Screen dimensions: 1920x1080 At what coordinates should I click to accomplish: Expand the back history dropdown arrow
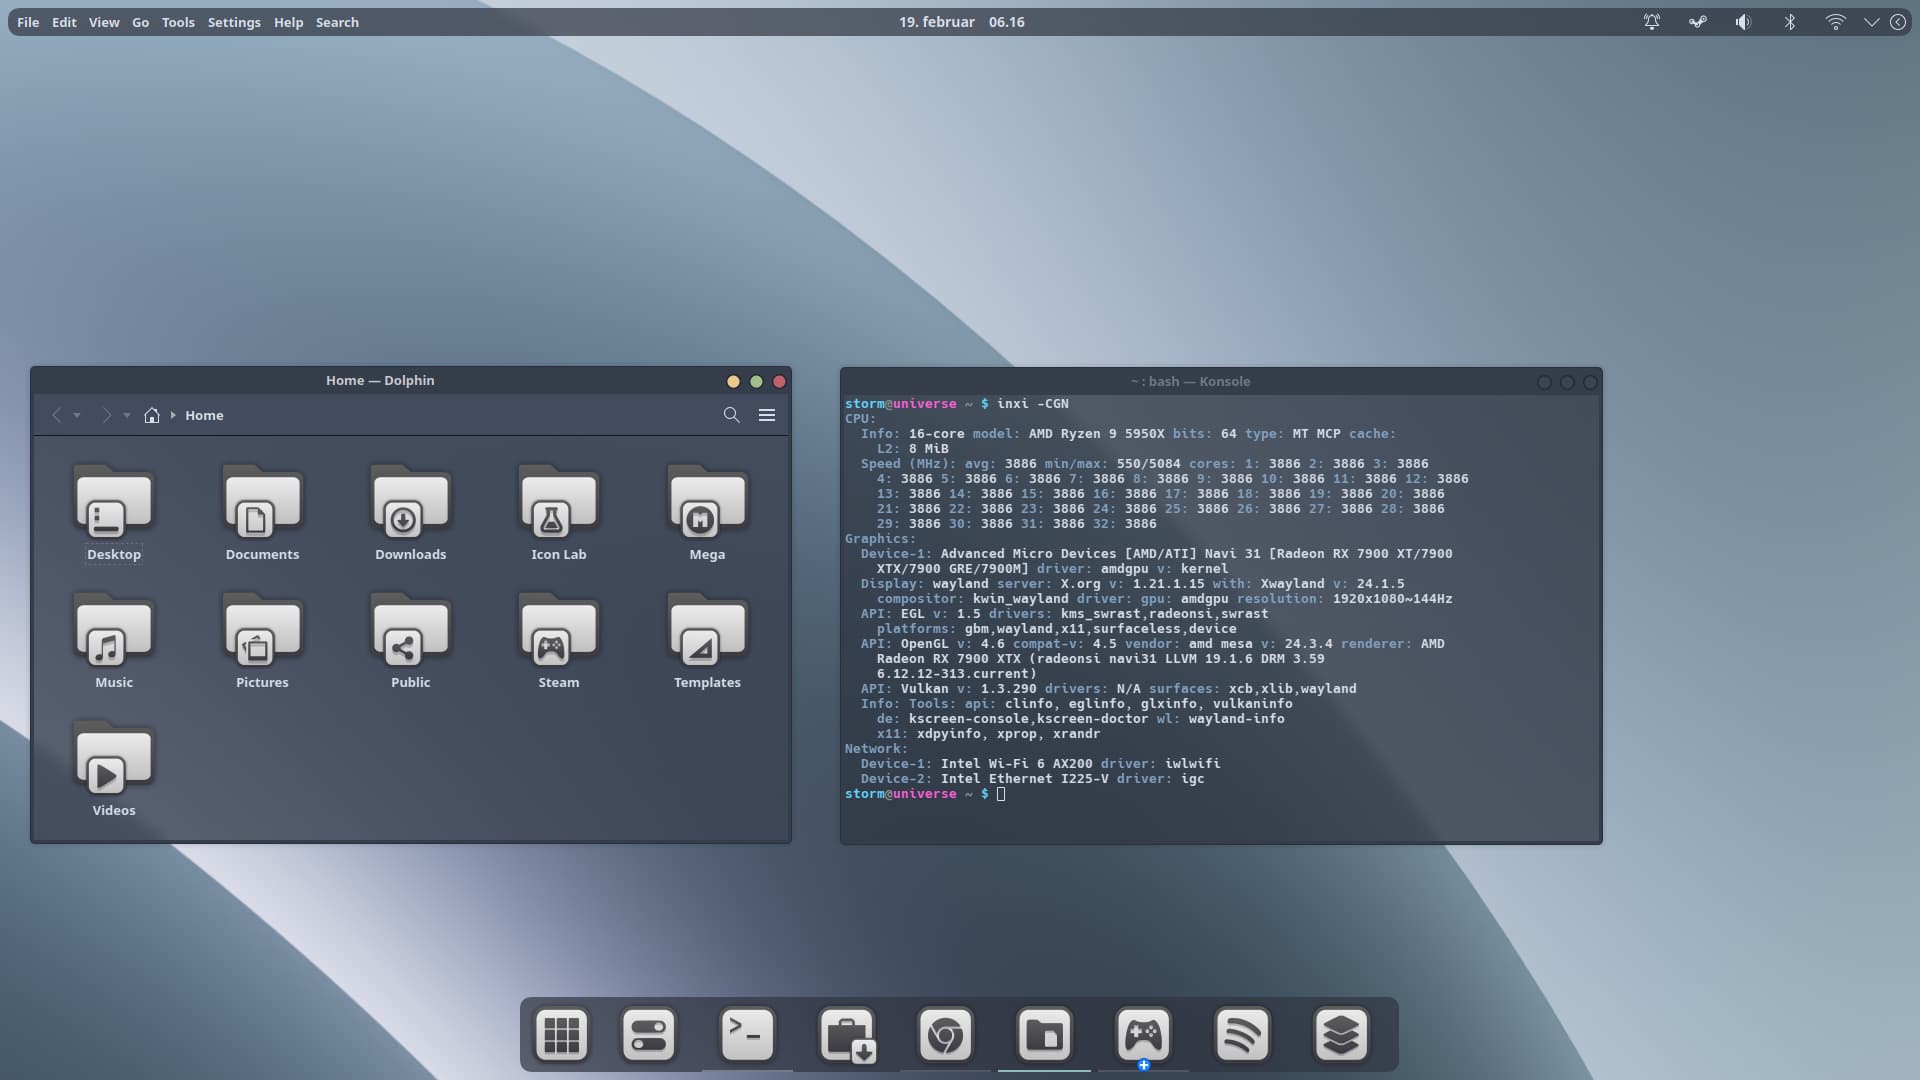coord(77,416)
